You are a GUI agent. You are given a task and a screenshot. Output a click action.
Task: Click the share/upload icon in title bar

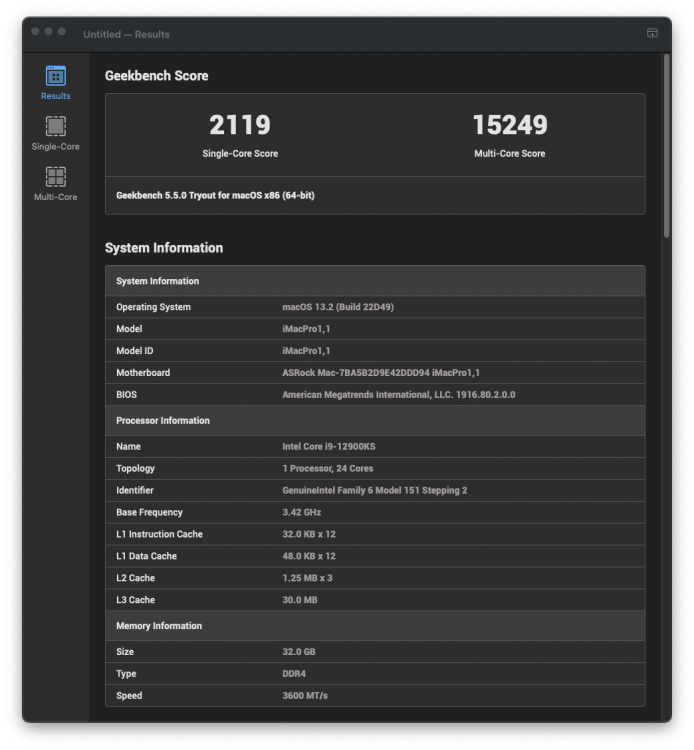pos(652,33)
